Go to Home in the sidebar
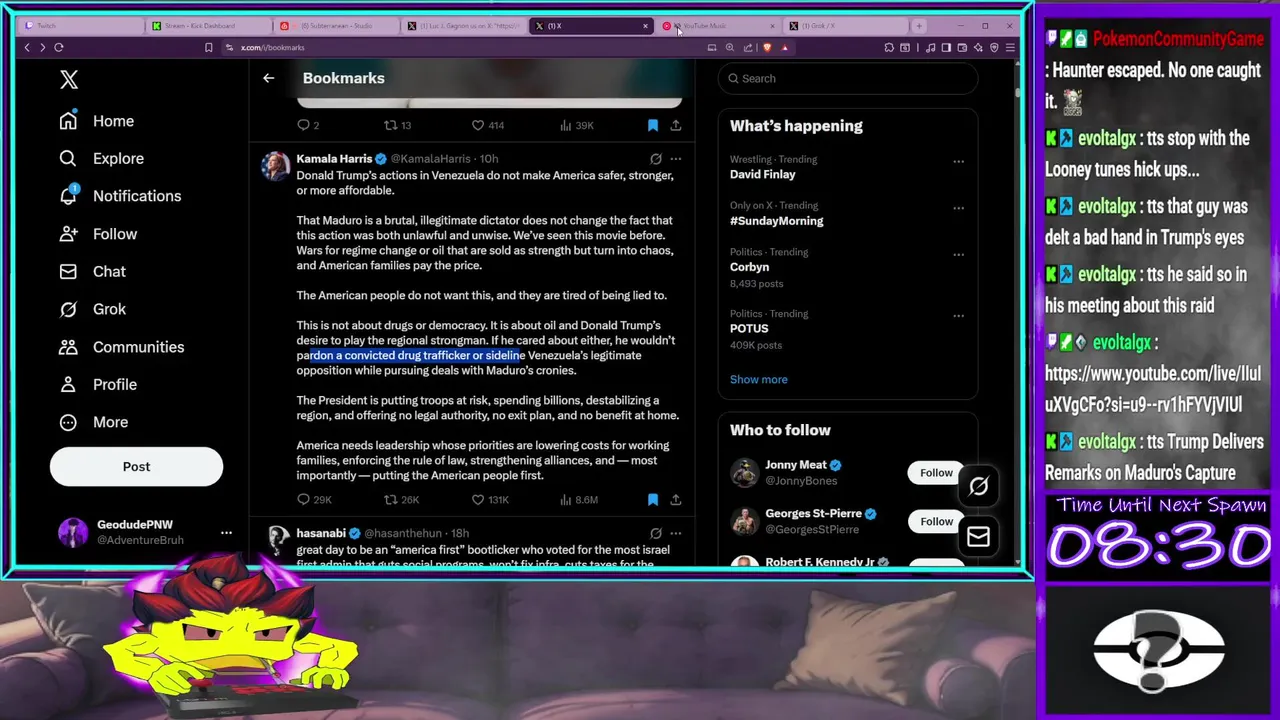This screenshot has width=1280, height=720. click(96, 121)
